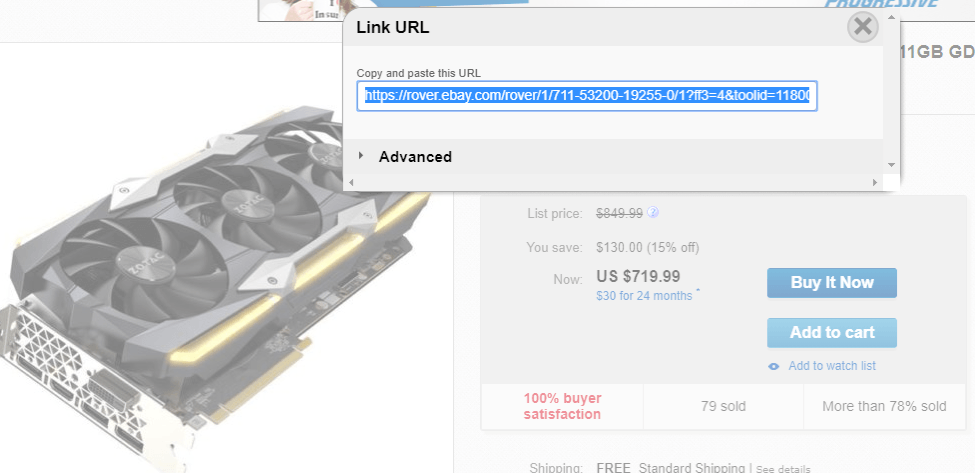Click the eye icon beside Add to watch list

click(x=774, y=367)
